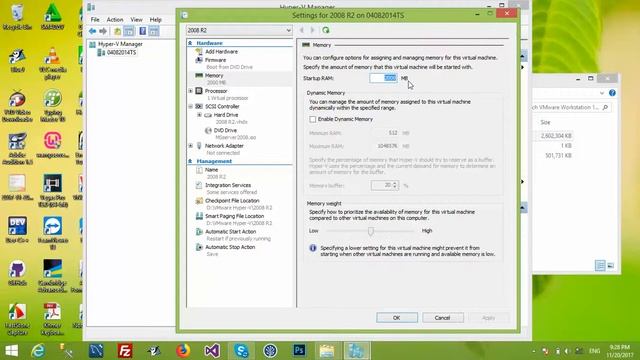This screenshot has height=360, width=640.
Task: Collapse the Management section header
Action: (x=190, y=161)
